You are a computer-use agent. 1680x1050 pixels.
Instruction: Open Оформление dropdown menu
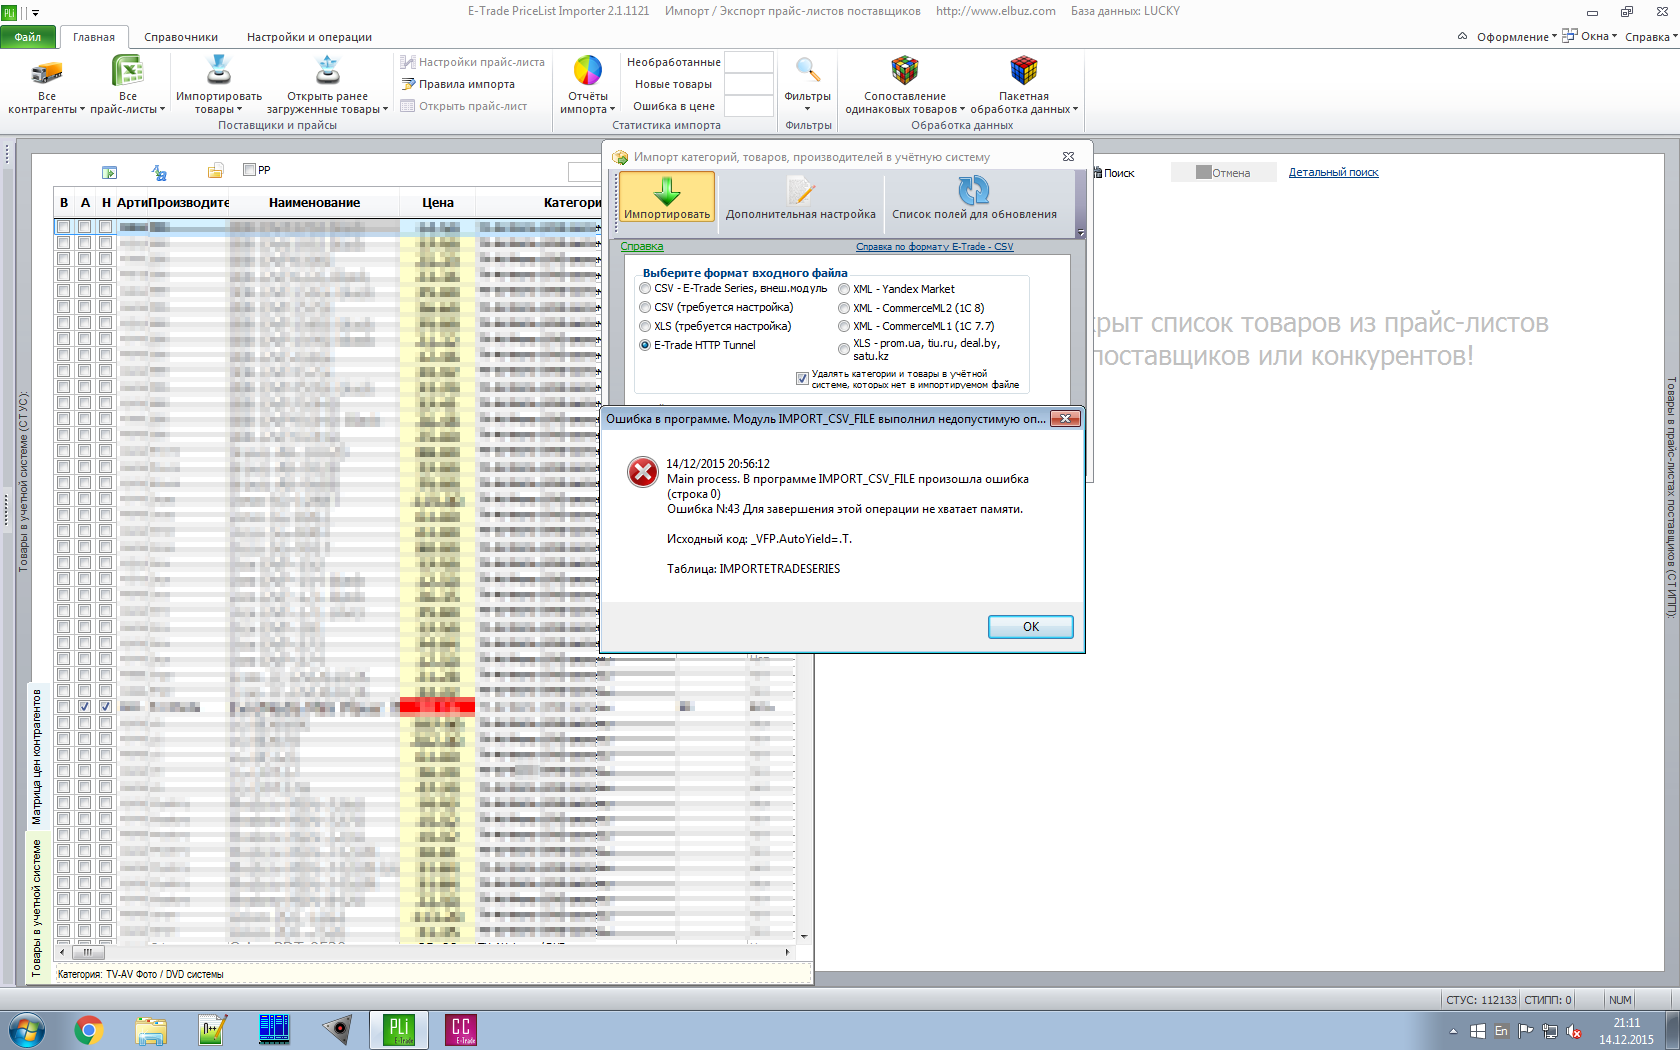[x=1516, y=37]
